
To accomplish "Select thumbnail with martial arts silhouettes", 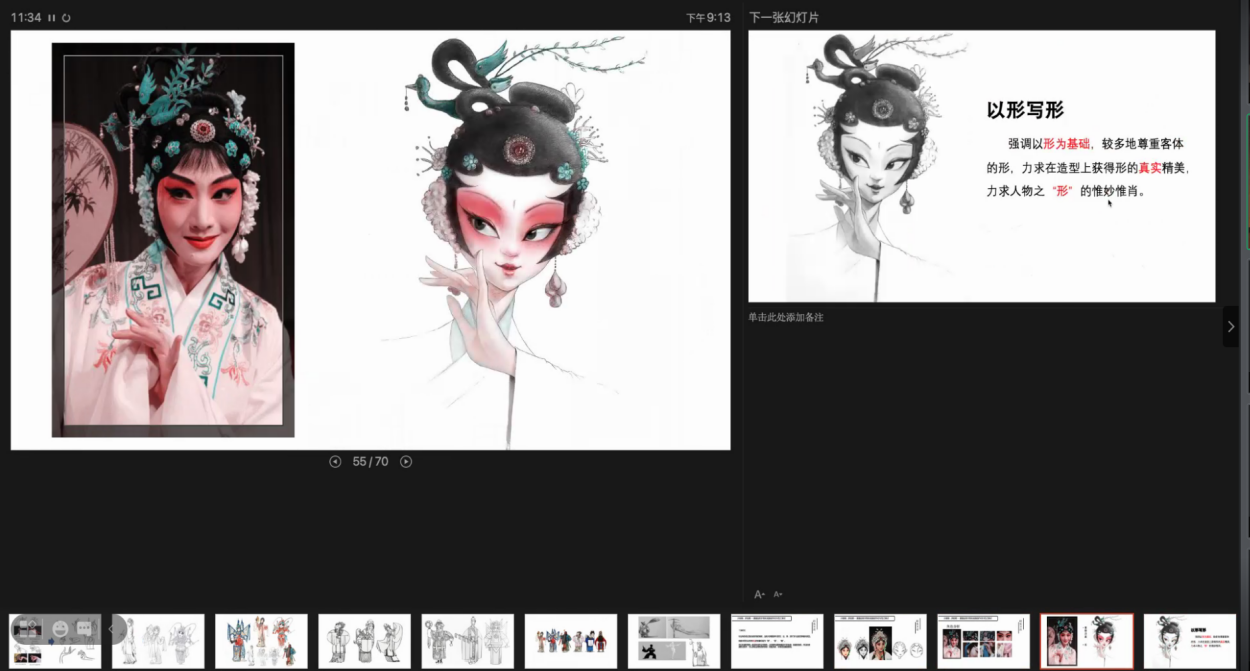I will click(673, 641).
